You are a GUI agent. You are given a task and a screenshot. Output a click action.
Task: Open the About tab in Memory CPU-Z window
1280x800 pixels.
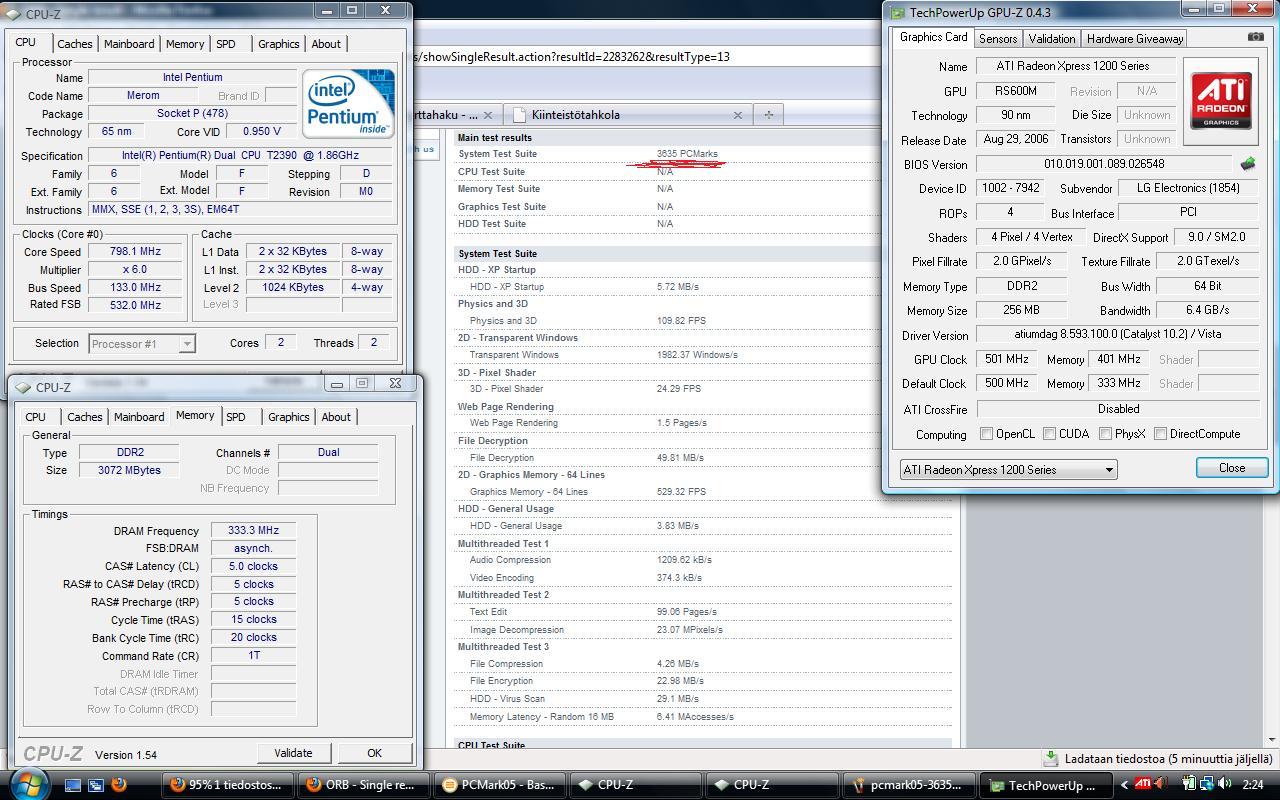336,417
